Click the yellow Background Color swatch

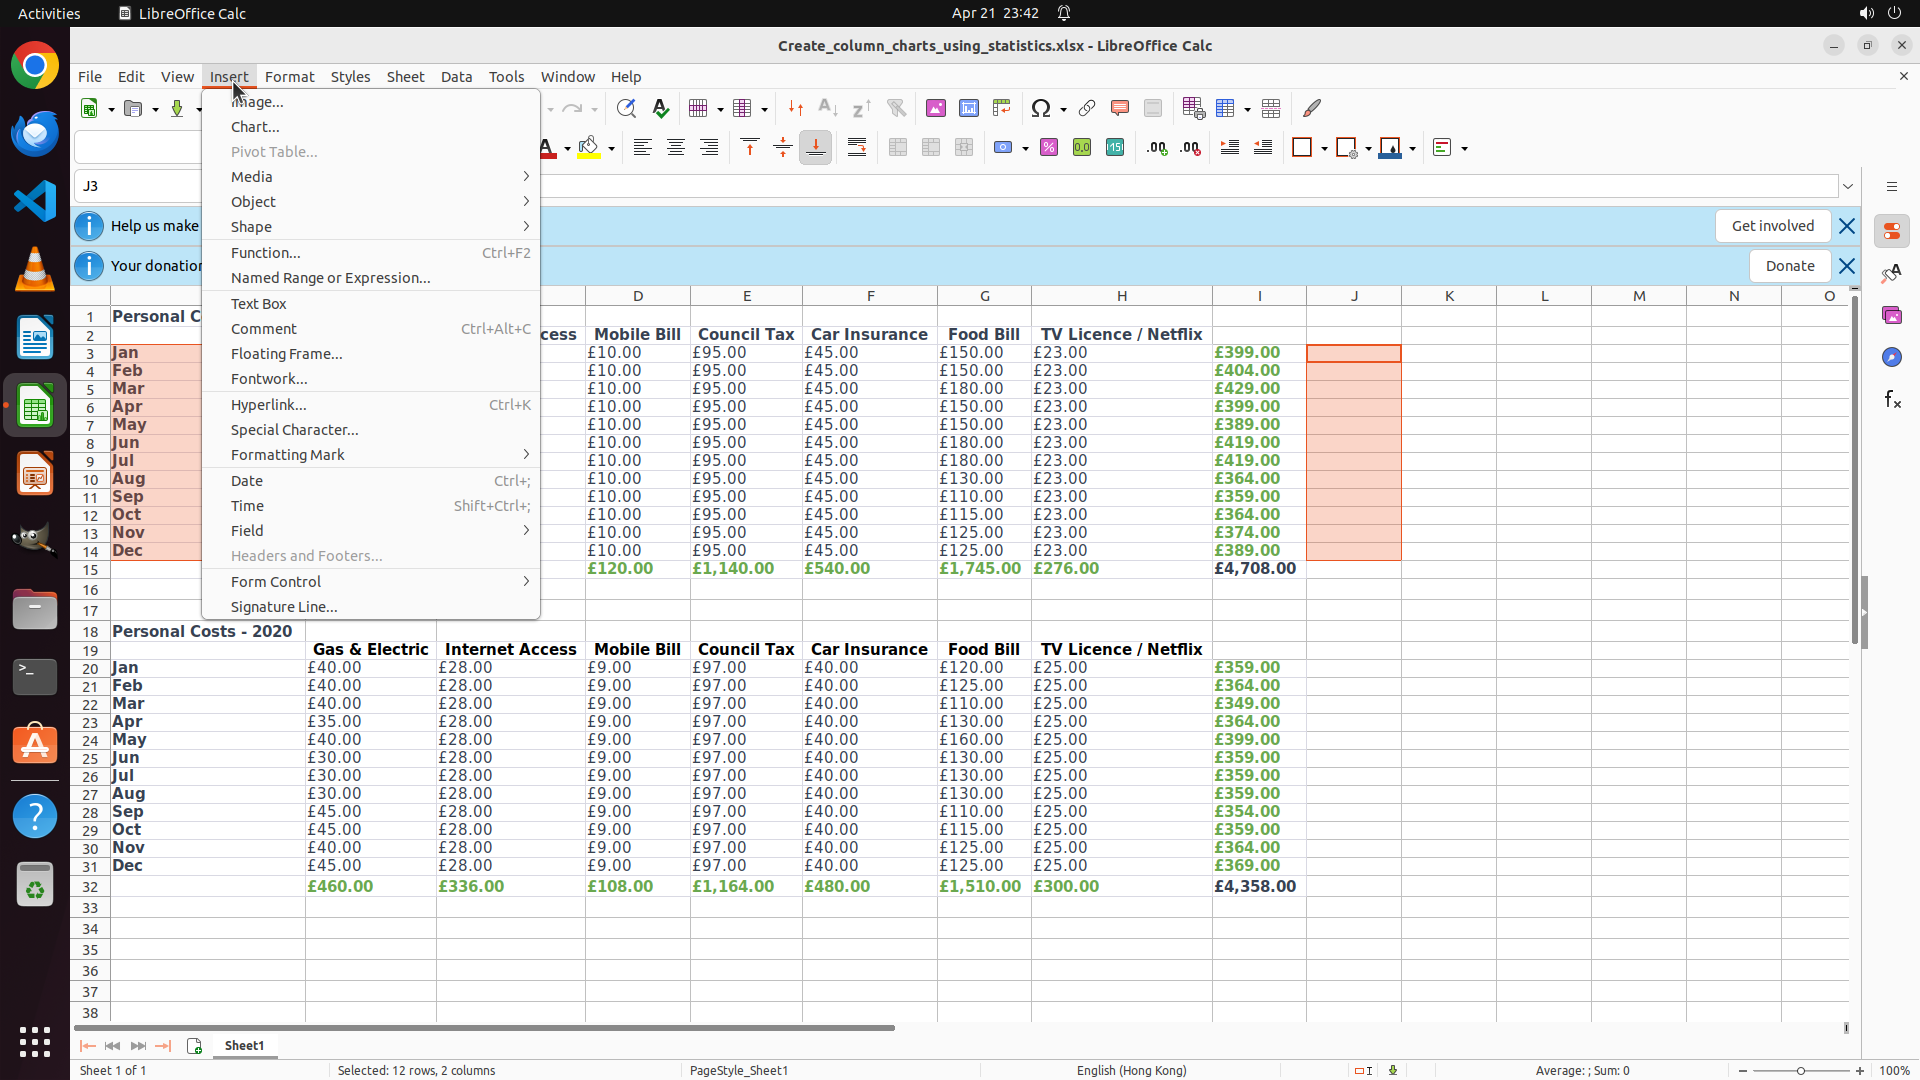pyautogui.click(x=589, y=148)
